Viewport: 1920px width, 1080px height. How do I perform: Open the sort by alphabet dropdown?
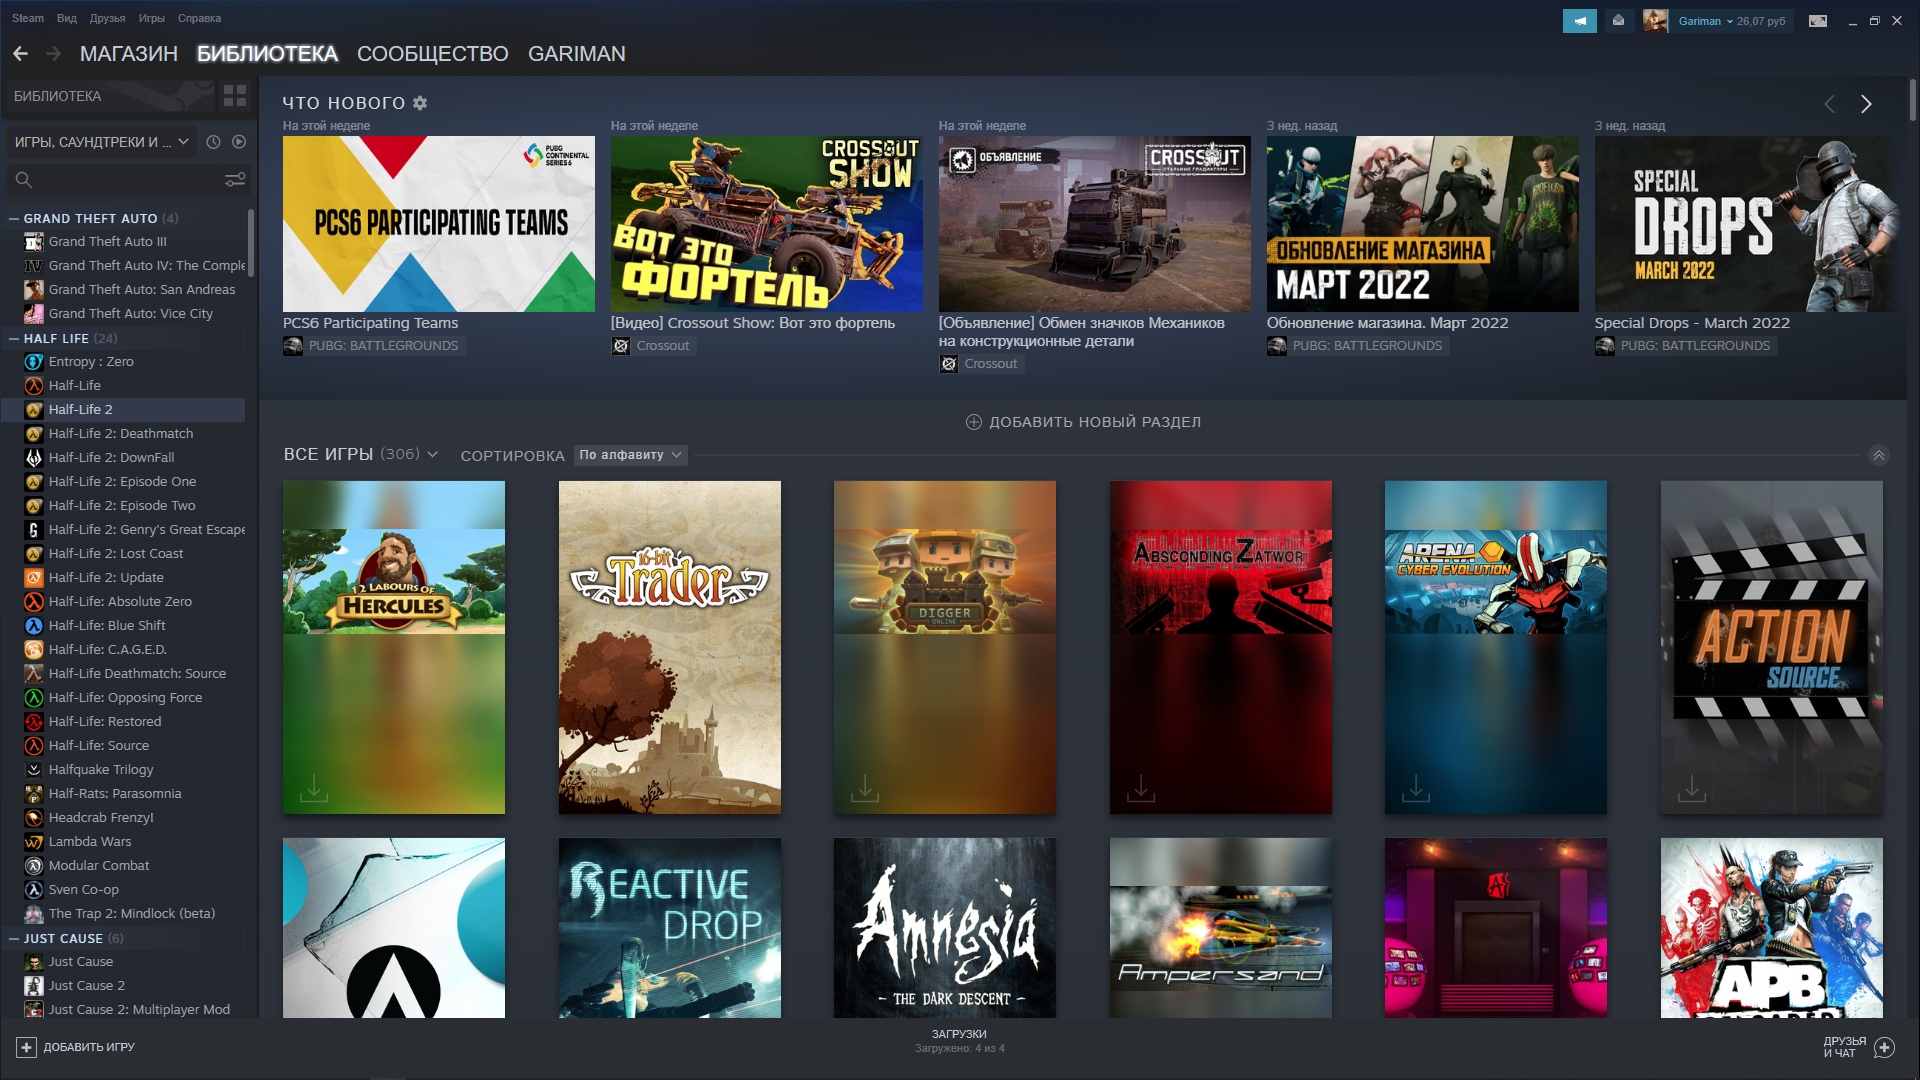(631, 455)
